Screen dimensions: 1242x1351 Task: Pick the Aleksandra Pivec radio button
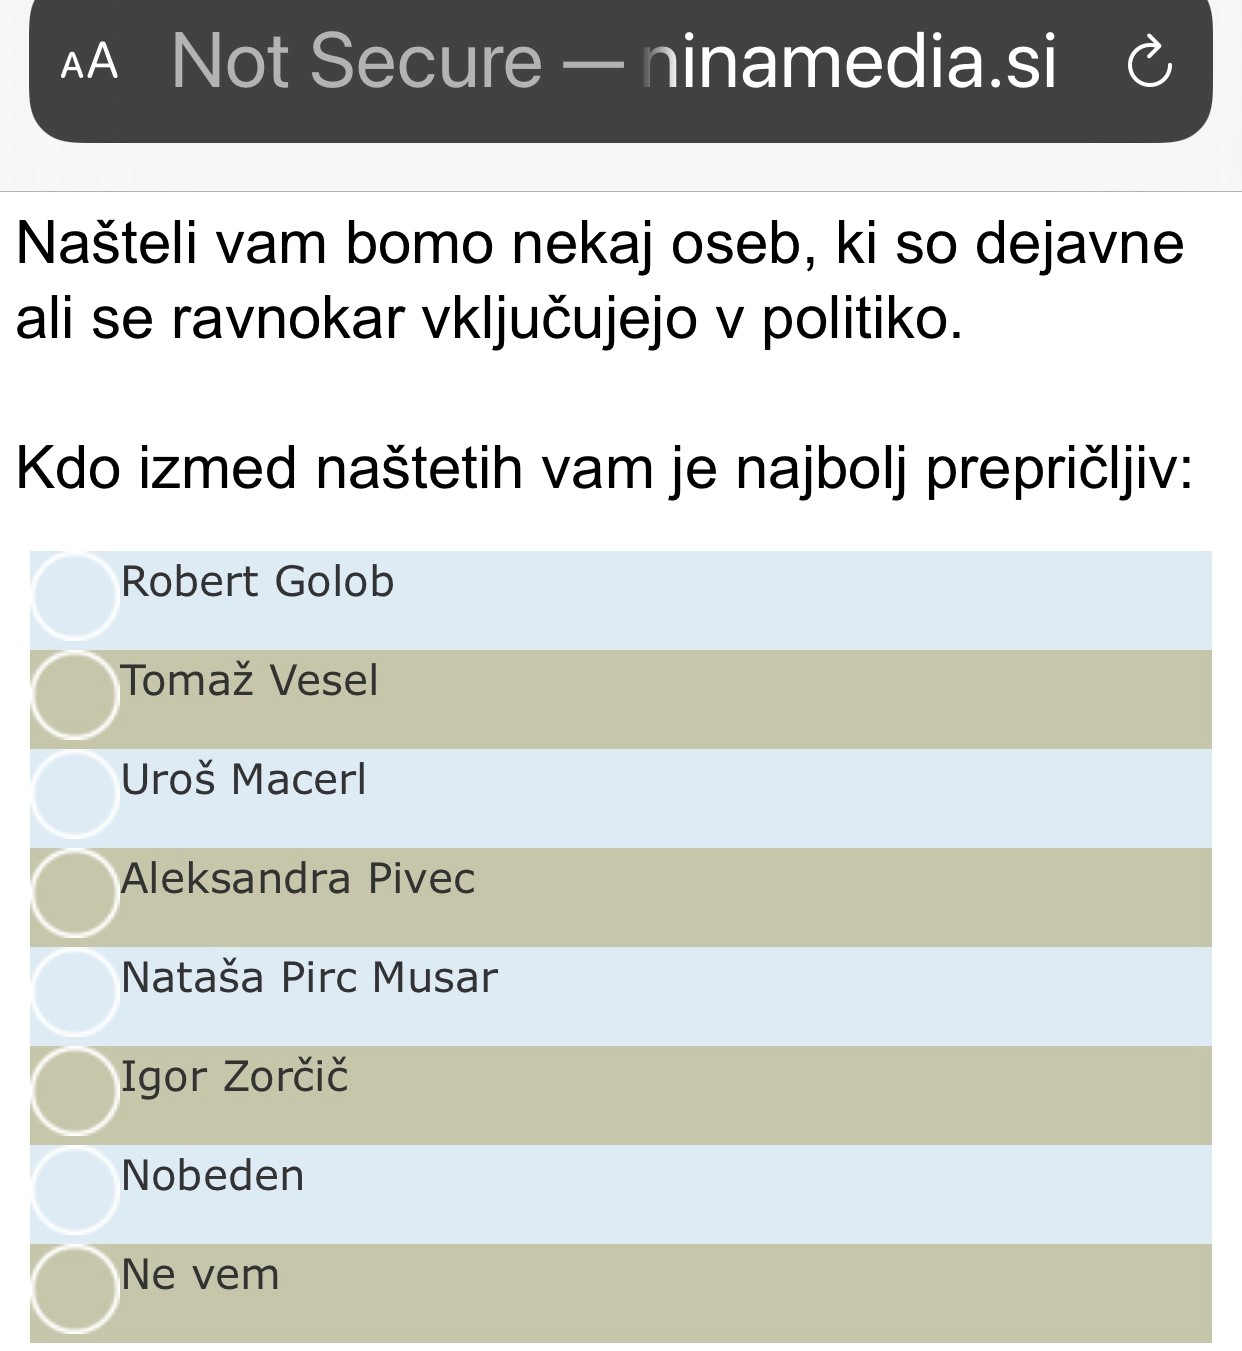75,894
